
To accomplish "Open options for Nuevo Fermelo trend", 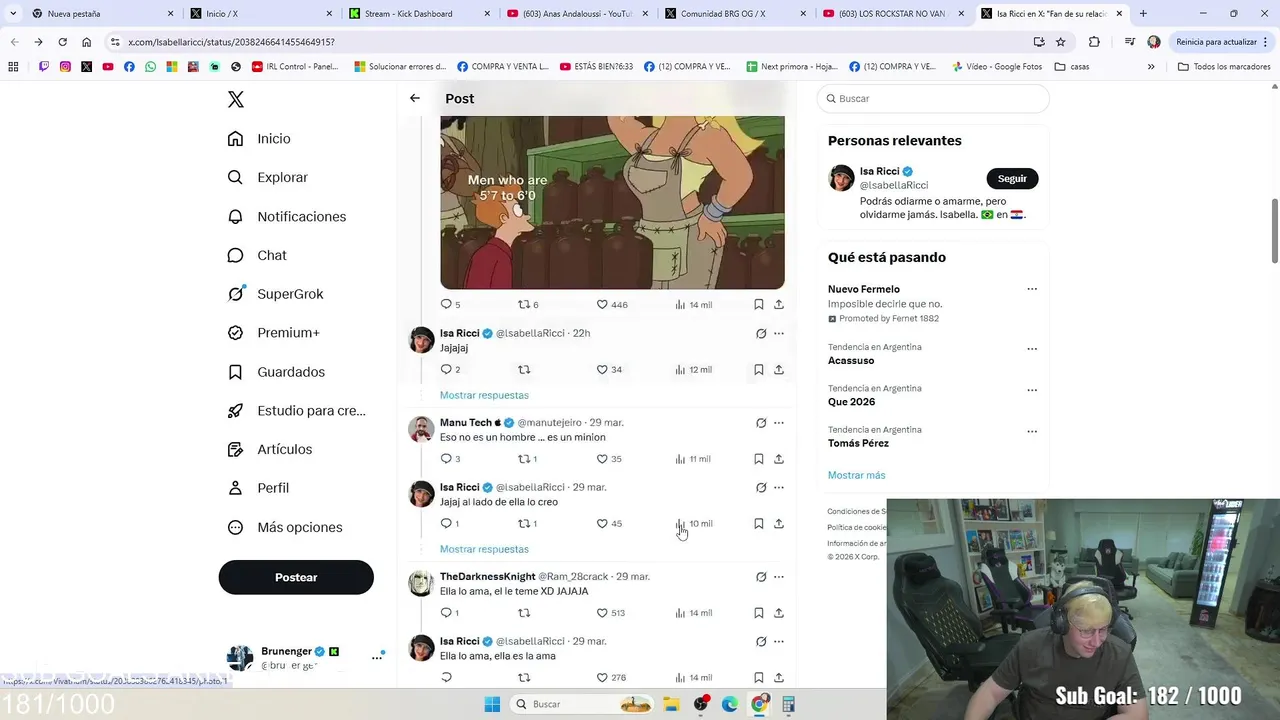I will (1032, 289).
